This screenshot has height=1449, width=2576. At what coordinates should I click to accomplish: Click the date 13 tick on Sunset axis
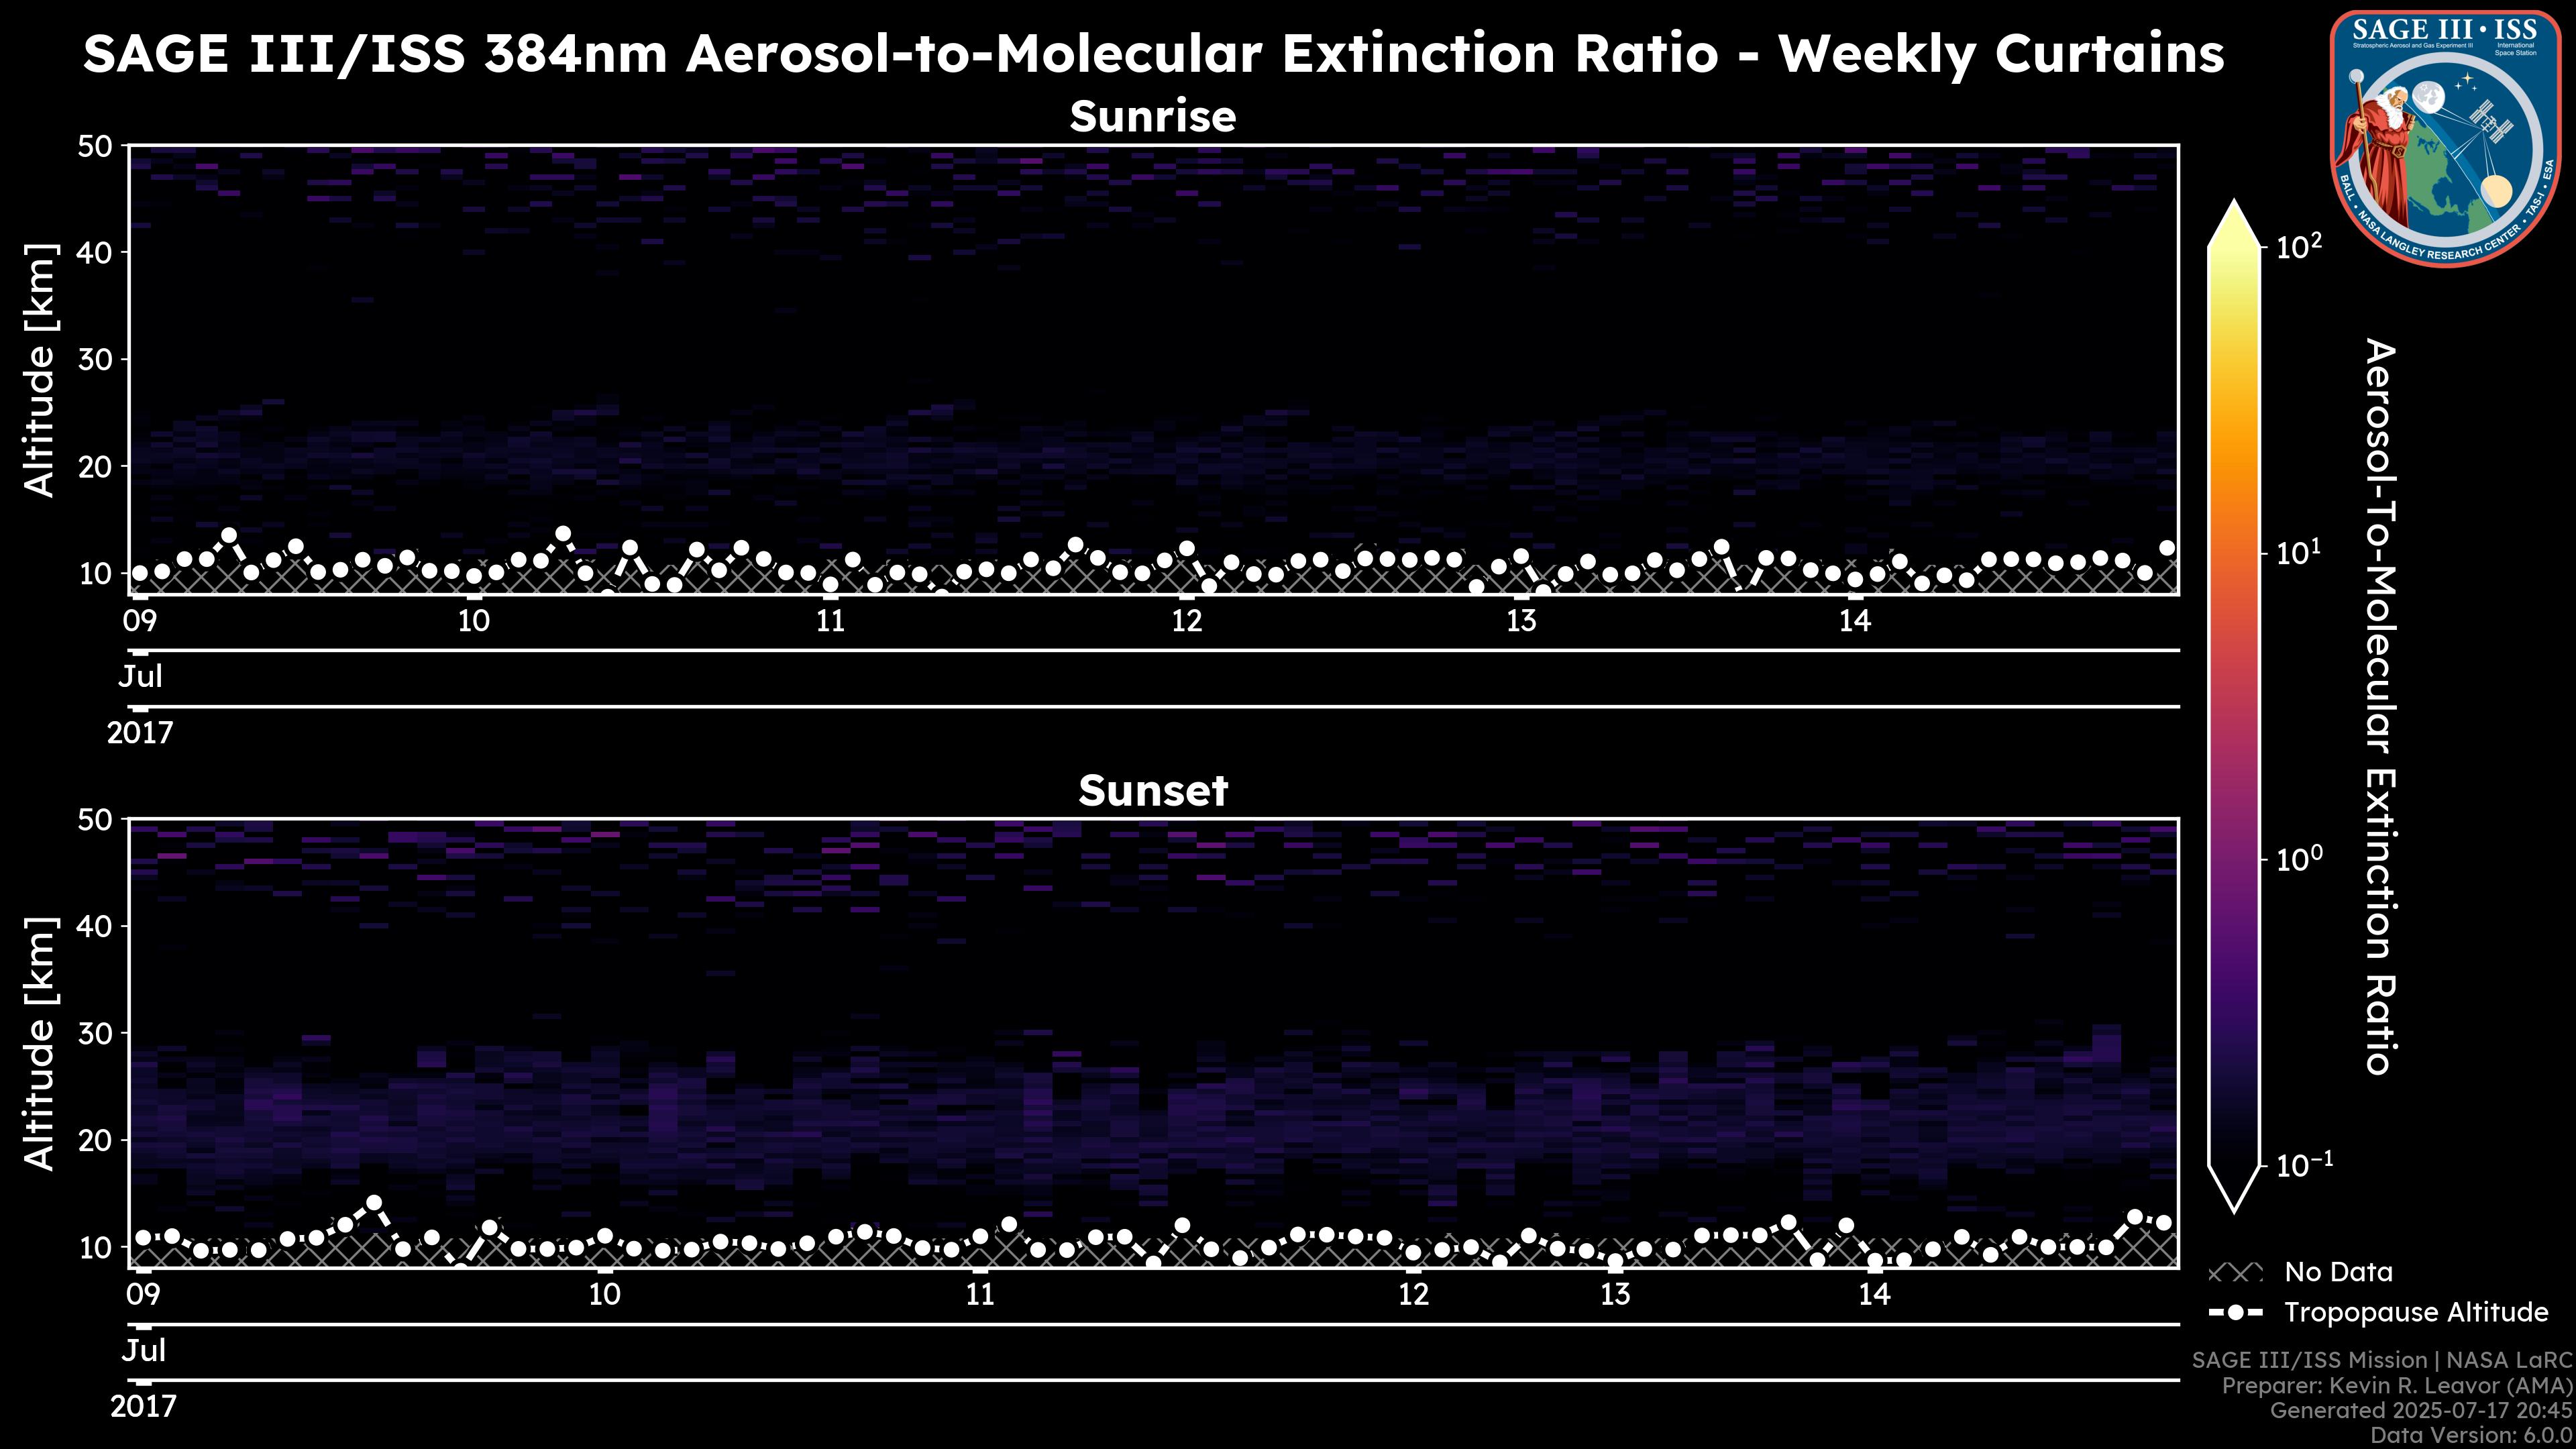(1615, 1295)
